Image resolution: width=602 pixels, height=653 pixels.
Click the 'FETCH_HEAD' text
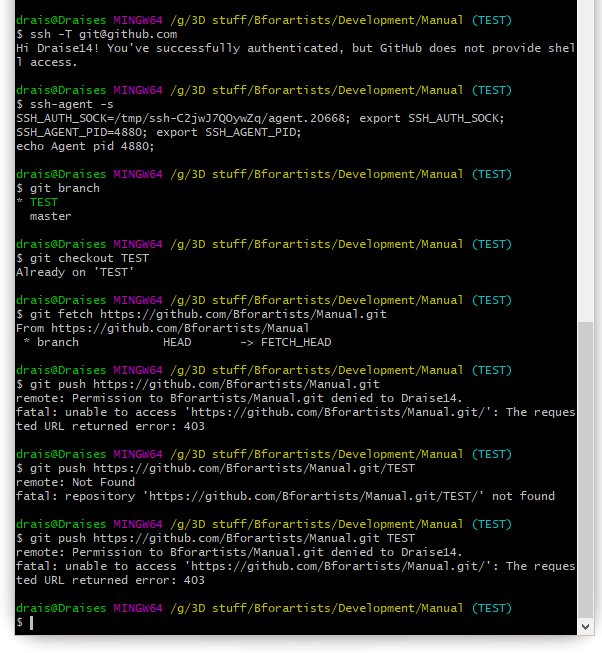tap(296, 342)
